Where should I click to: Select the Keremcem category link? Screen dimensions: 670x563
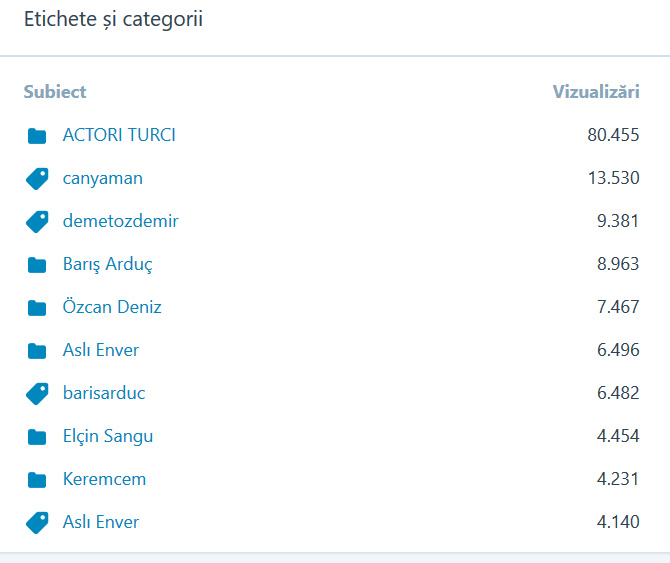(x=104, y=479)
